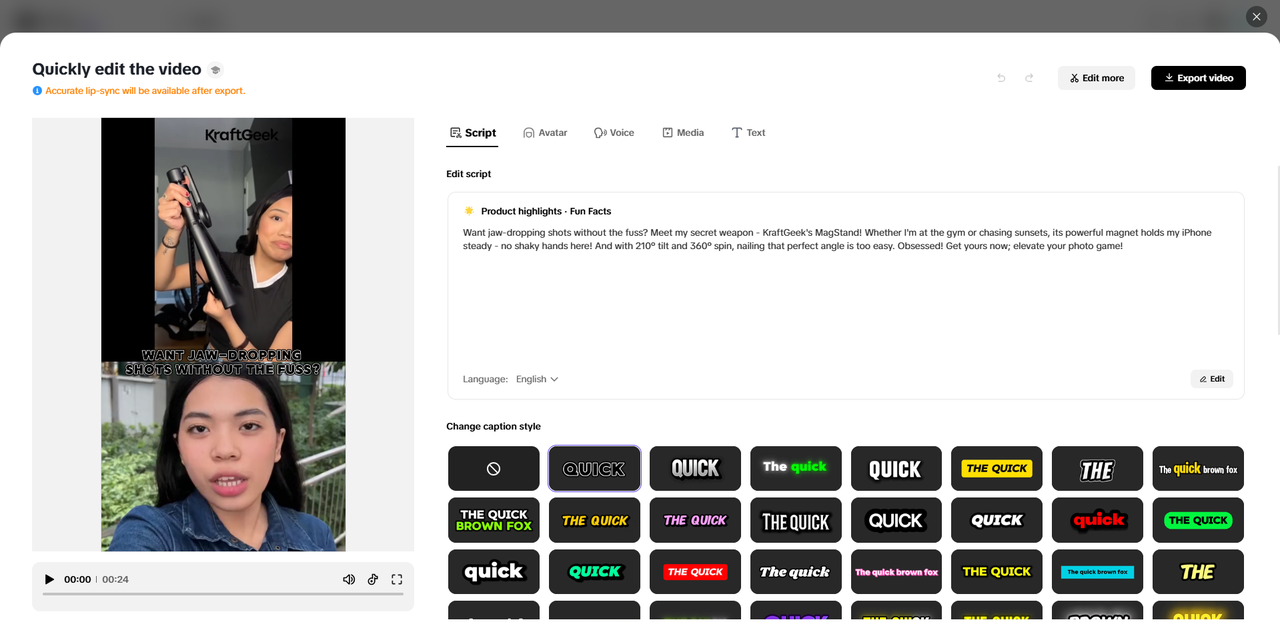Expand the Edit more menu
This screenshot has height=624, width=1280.
point(1096,77)
